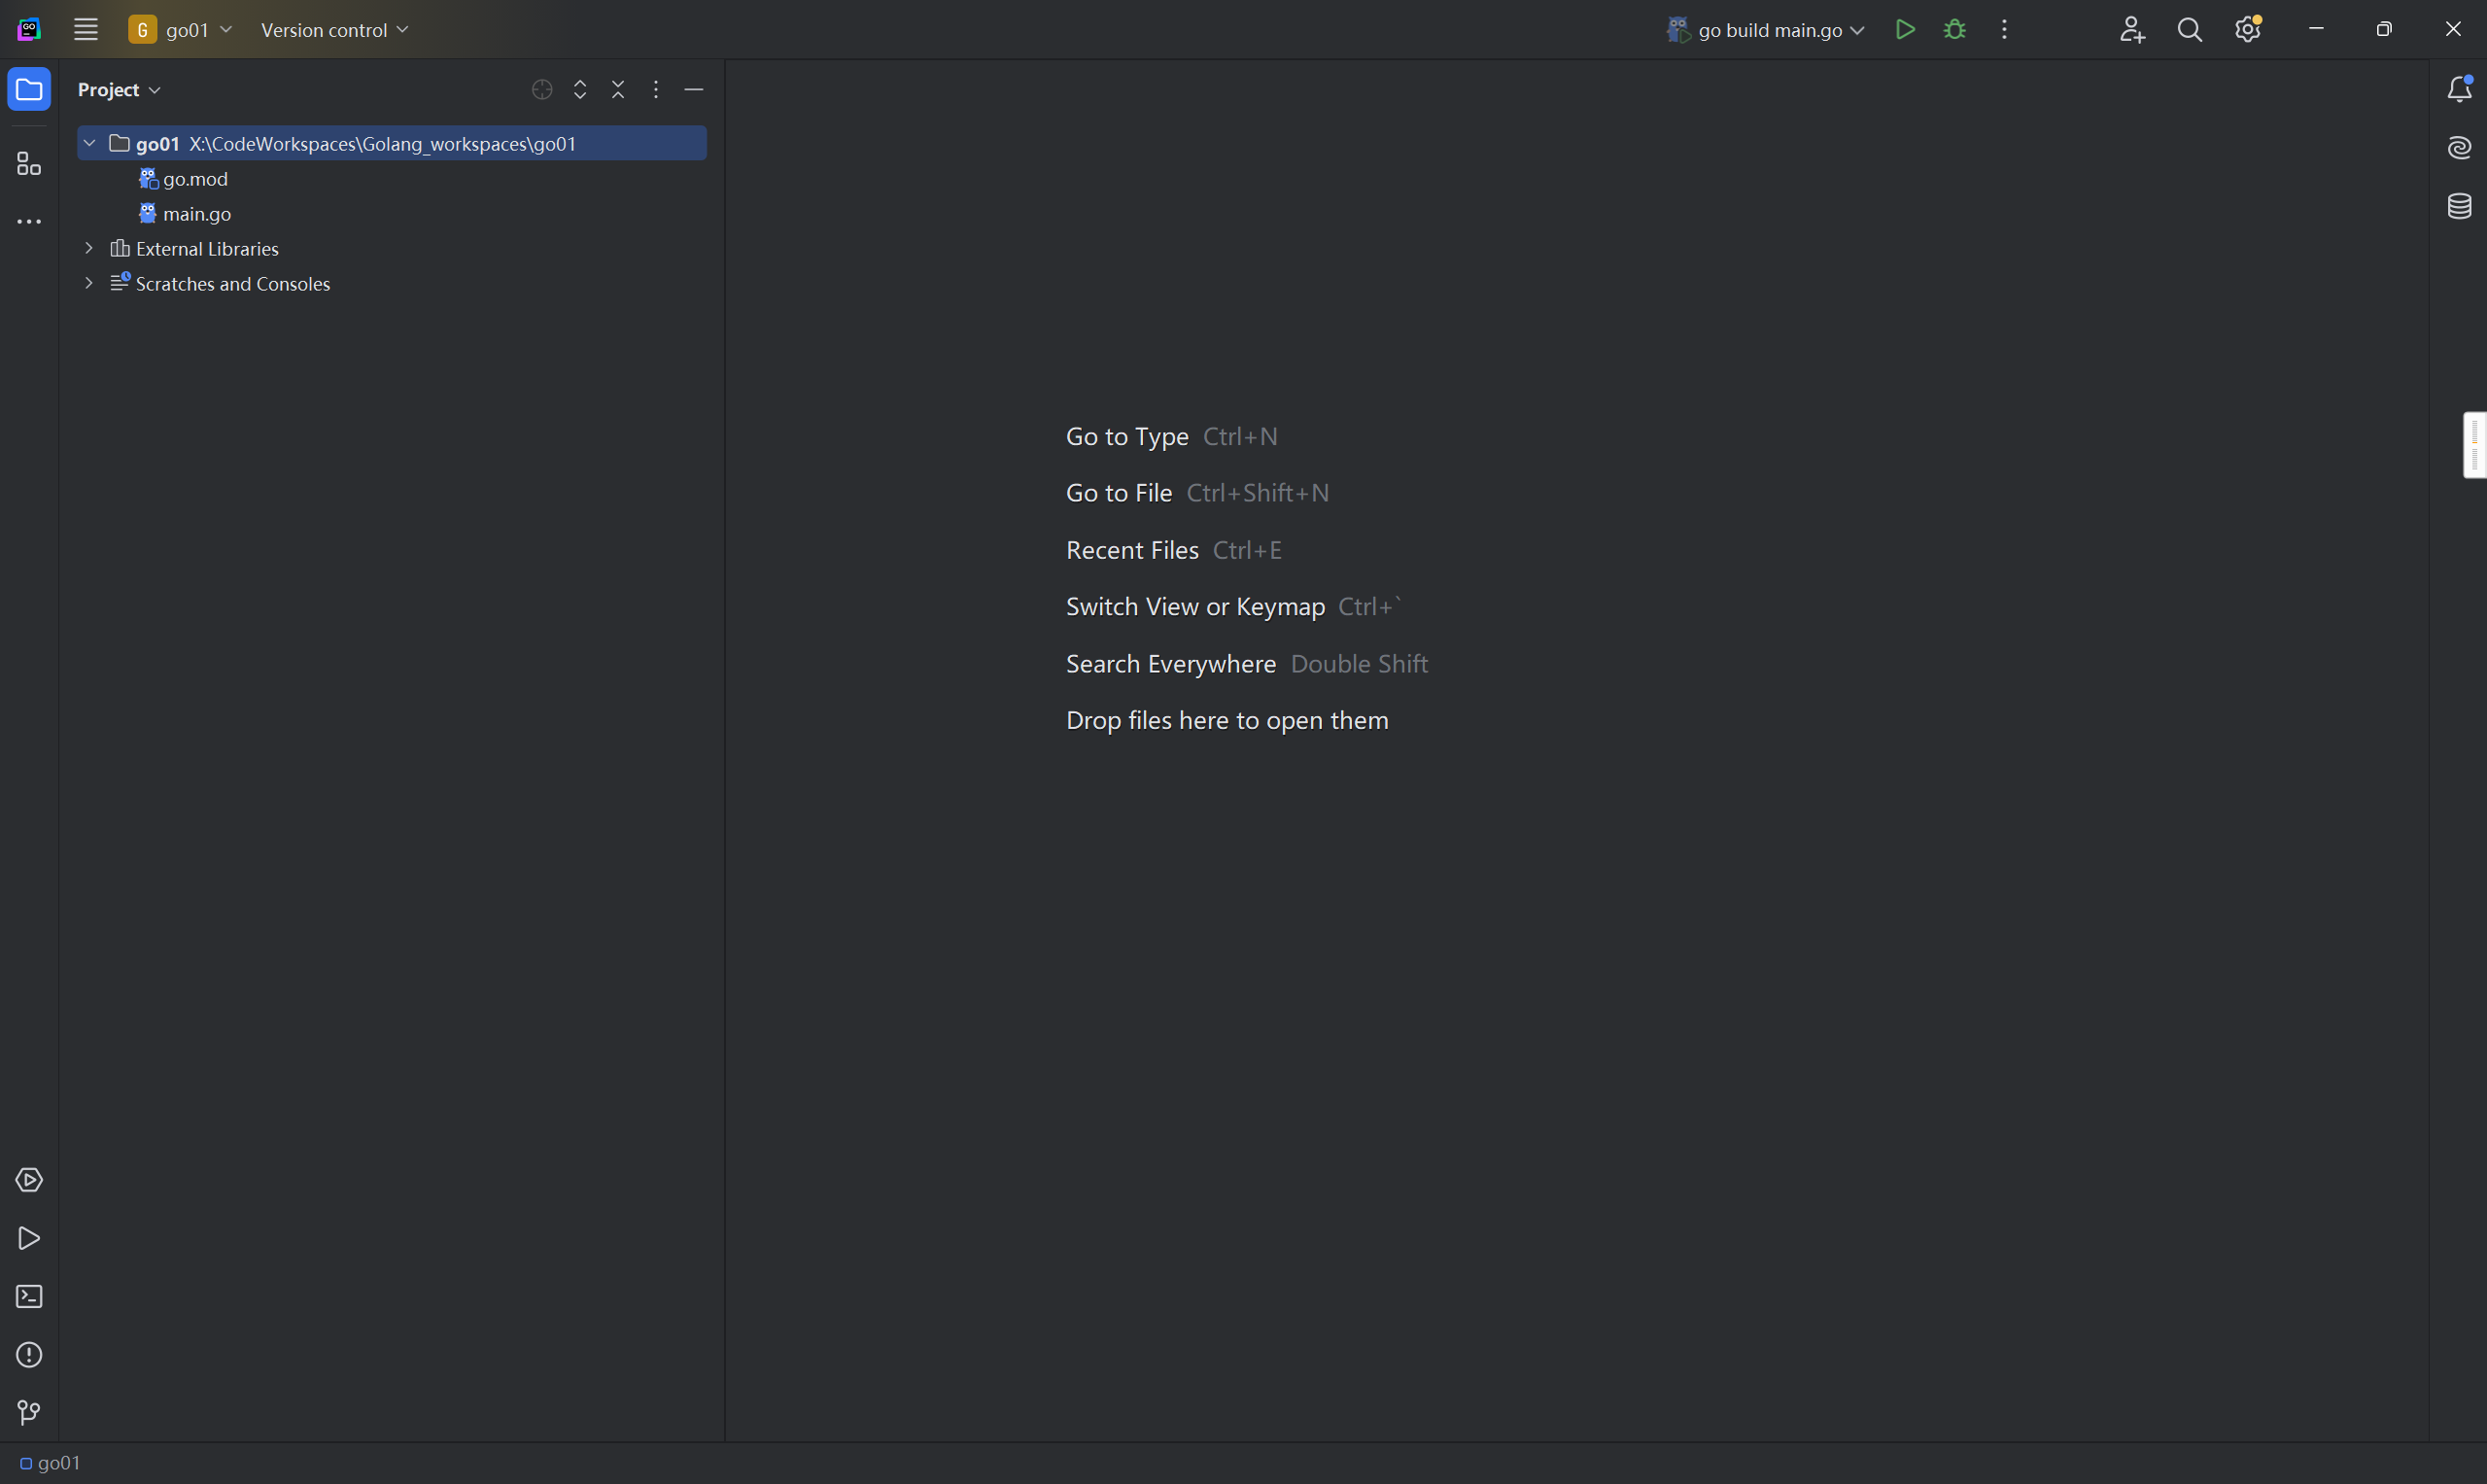Minimize the GoLand window
This screenshot has width=2487, height=1484.
[2316, 29]
